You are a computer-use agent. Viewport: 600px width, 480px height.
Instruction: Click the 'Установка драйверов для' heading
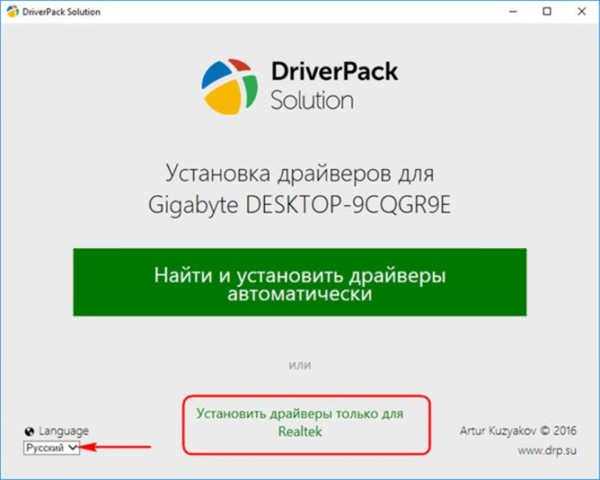tap(300, 174)
